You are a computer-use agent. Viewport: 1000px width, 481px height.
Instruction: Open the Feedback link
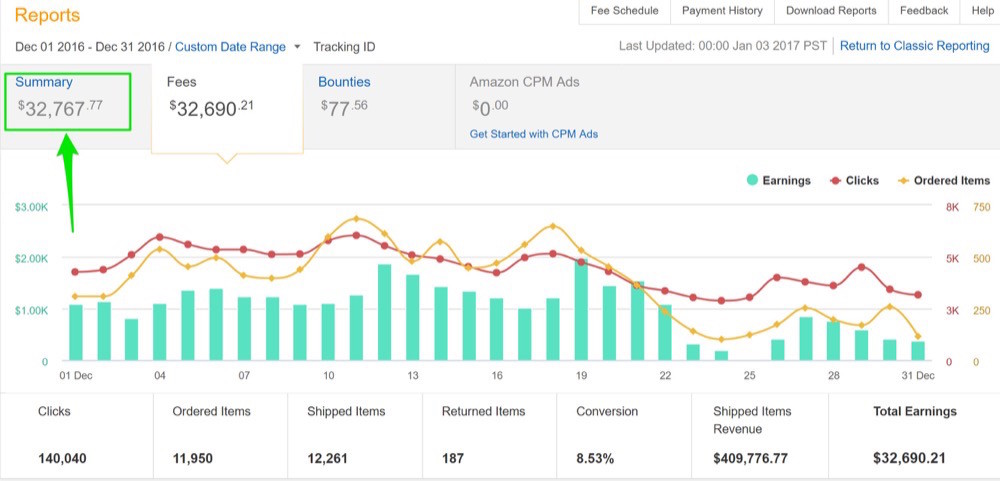point(924,11)
